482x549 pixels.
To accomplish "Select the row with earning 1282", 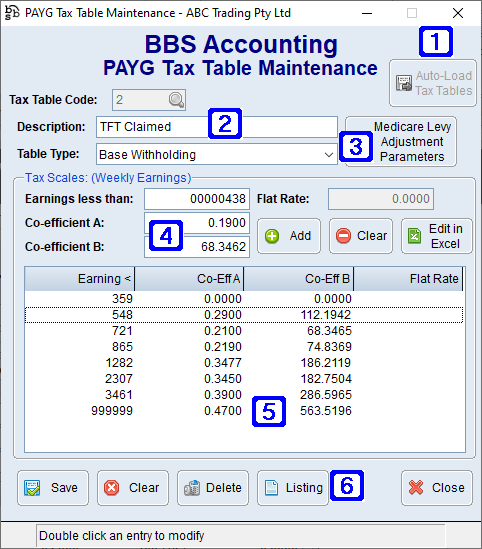I will click(x=244, y=363).
